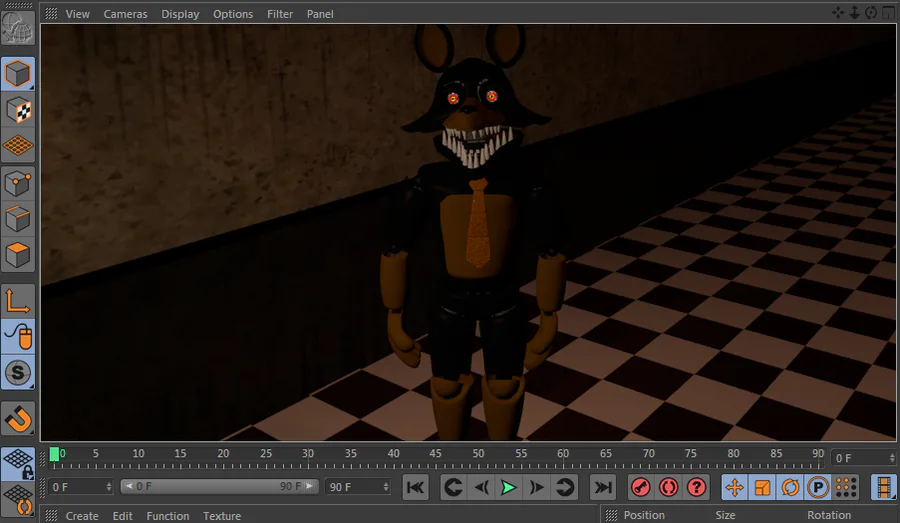Select the Workplane mode orange grid icon
900x523 pixels.
pyautogui.click(x=18, y=145)
